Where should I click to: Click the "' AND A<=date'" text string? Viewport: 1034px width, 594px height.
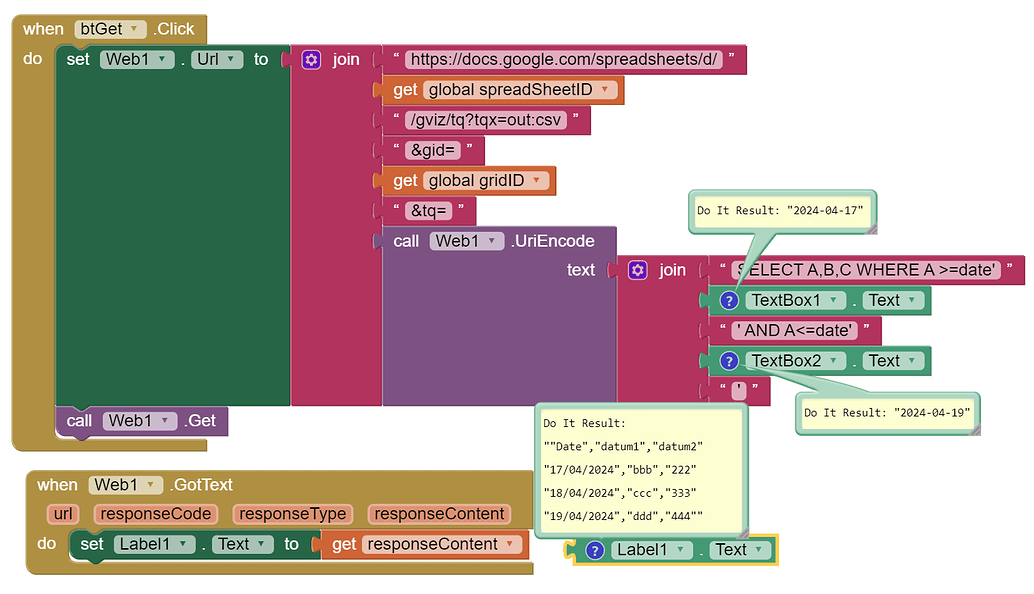coord(797,331)
